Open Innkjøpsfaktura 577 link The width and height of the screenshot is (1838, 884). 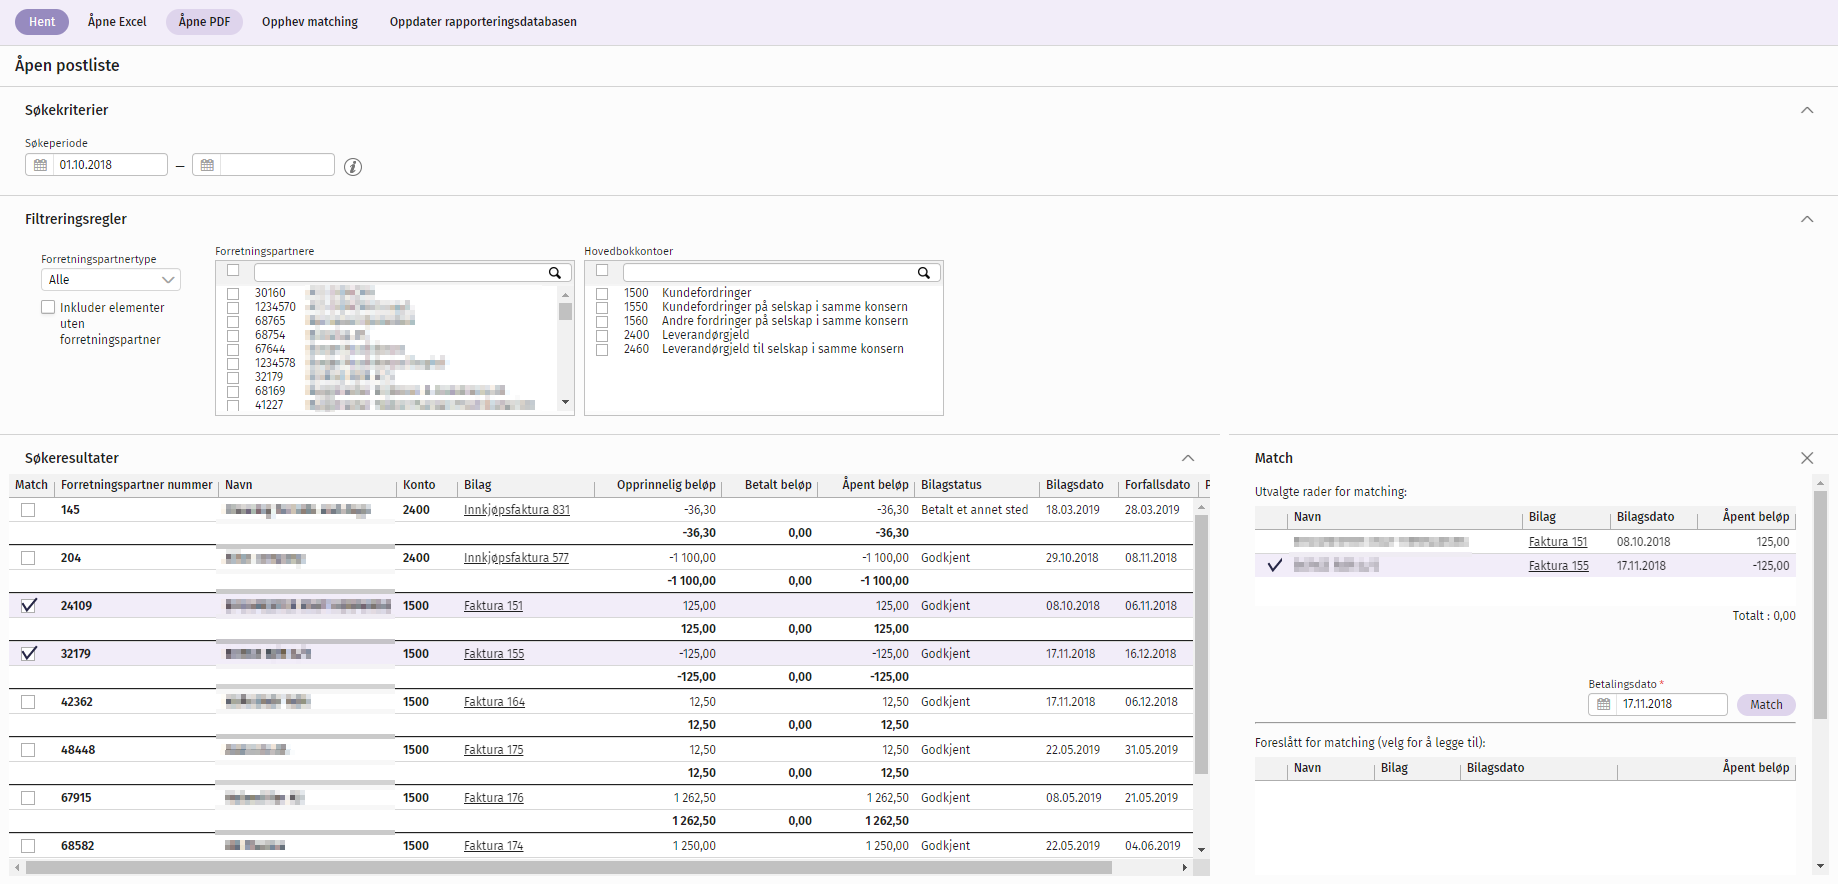[516, 558]
